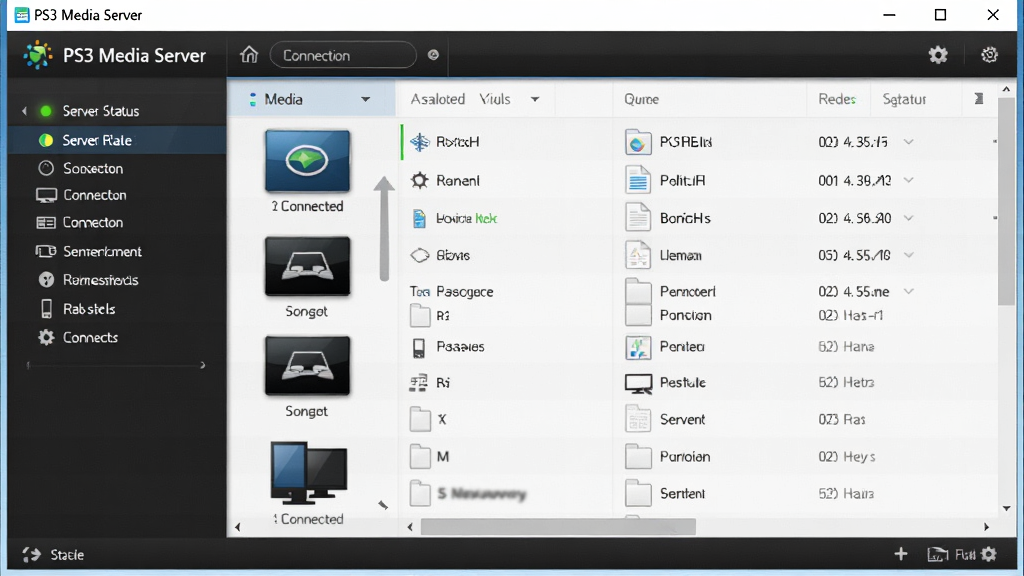Click the small round icon beside Connection field
This screenshot has height=576, width=1024.
click(433, 55)
